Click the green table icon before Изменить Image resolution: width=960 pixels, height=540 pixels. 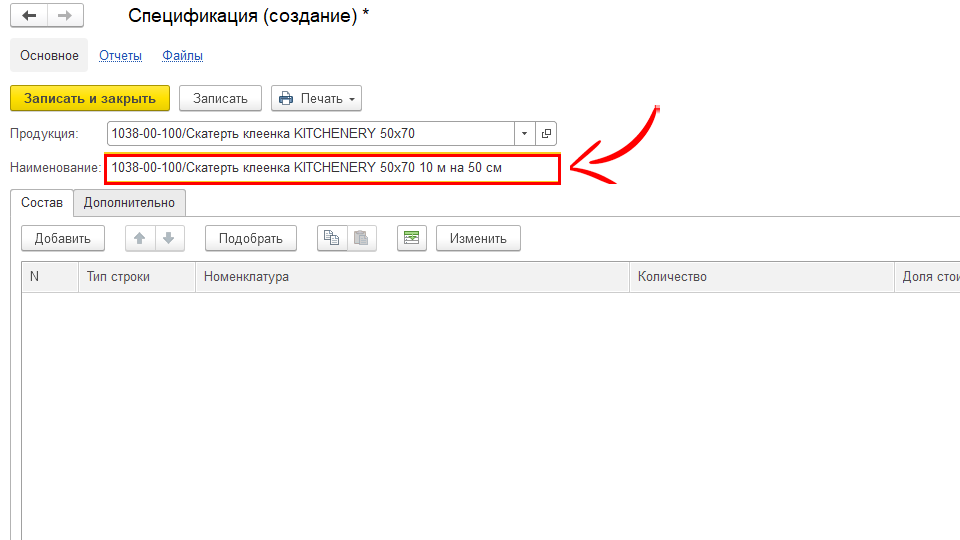(412, 238)
